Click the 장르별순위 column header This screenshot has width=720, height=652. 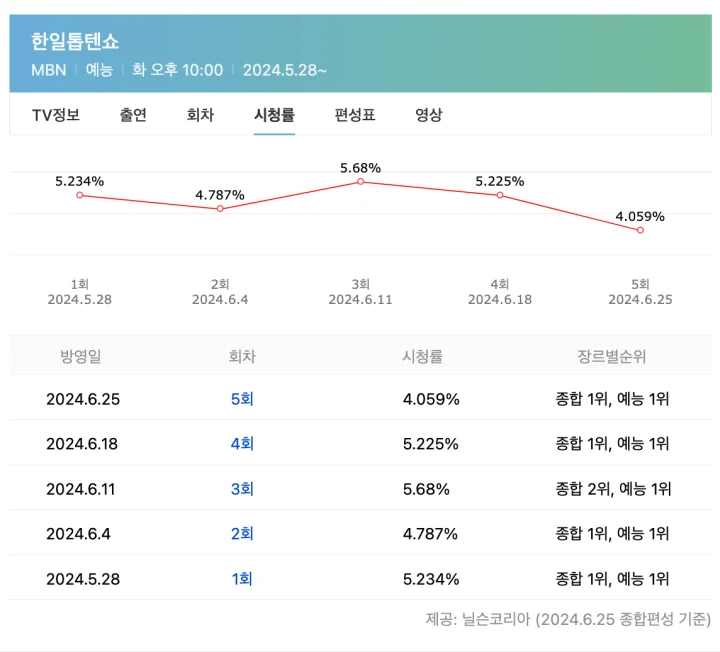point(612,356)
